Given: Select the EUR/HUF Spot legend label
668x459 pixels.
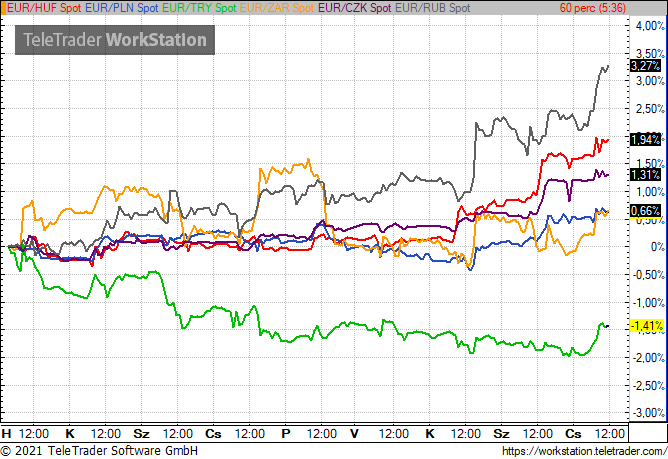Looking at the screenshot, I should 44,8.
